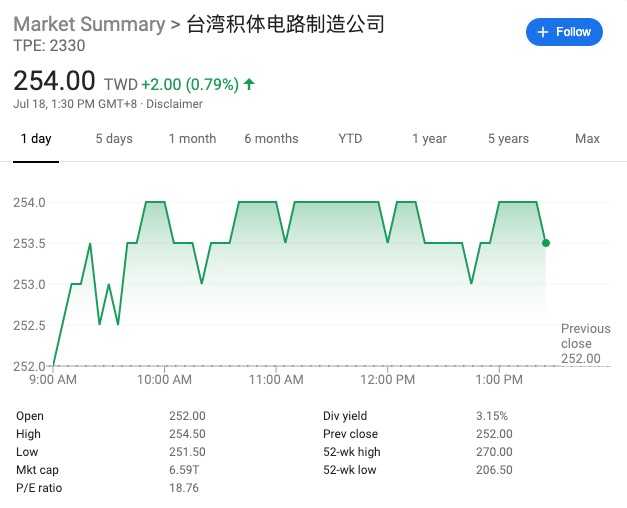Click the Jul 18, 1:30 PM timestamp

(75, 104)
